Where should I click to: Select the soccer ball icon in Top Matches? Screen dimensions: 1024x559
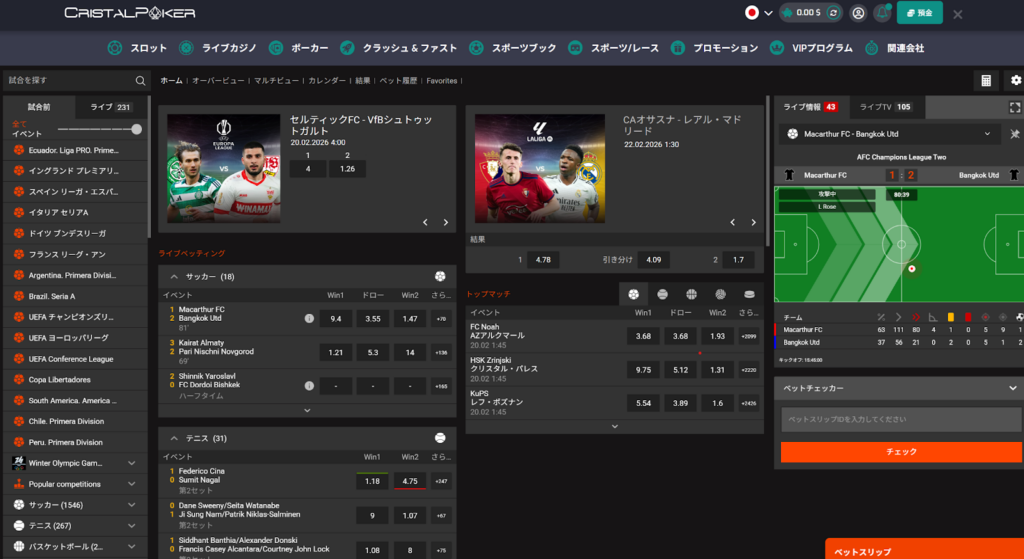point(633,295)
